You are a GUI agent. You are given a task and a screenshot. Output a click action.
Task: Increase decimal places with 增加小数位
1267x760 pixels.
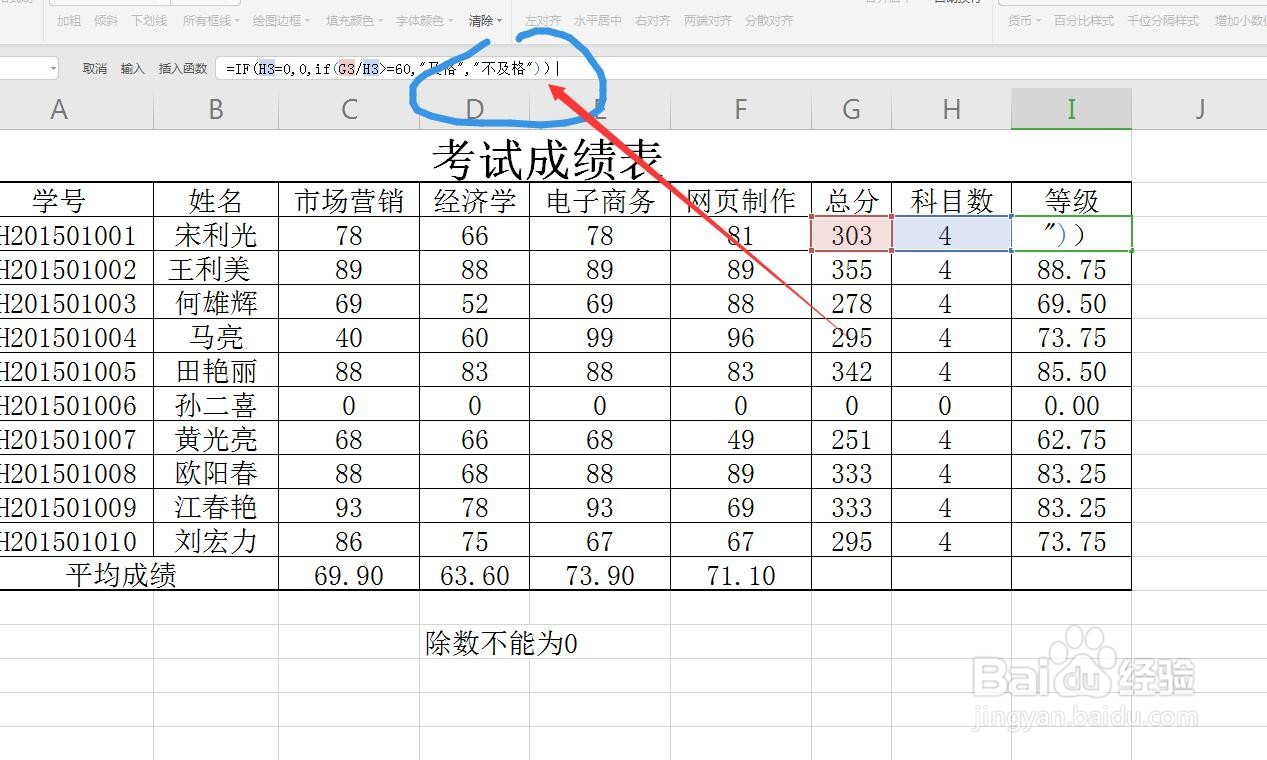pos(1240,20)
